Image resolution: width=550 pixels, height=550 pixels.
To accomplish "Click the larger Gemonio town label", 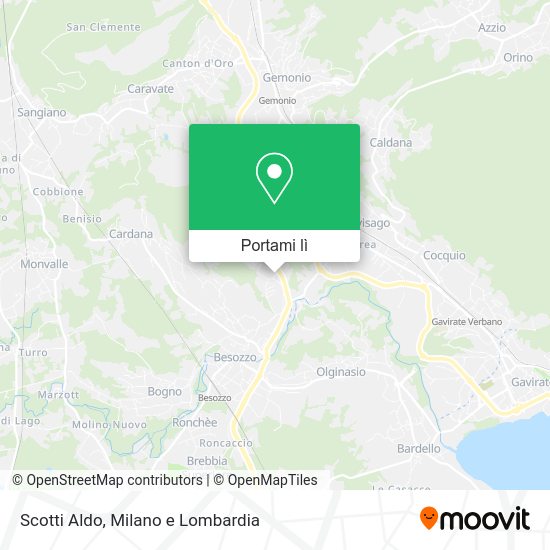I will (287, 78).
